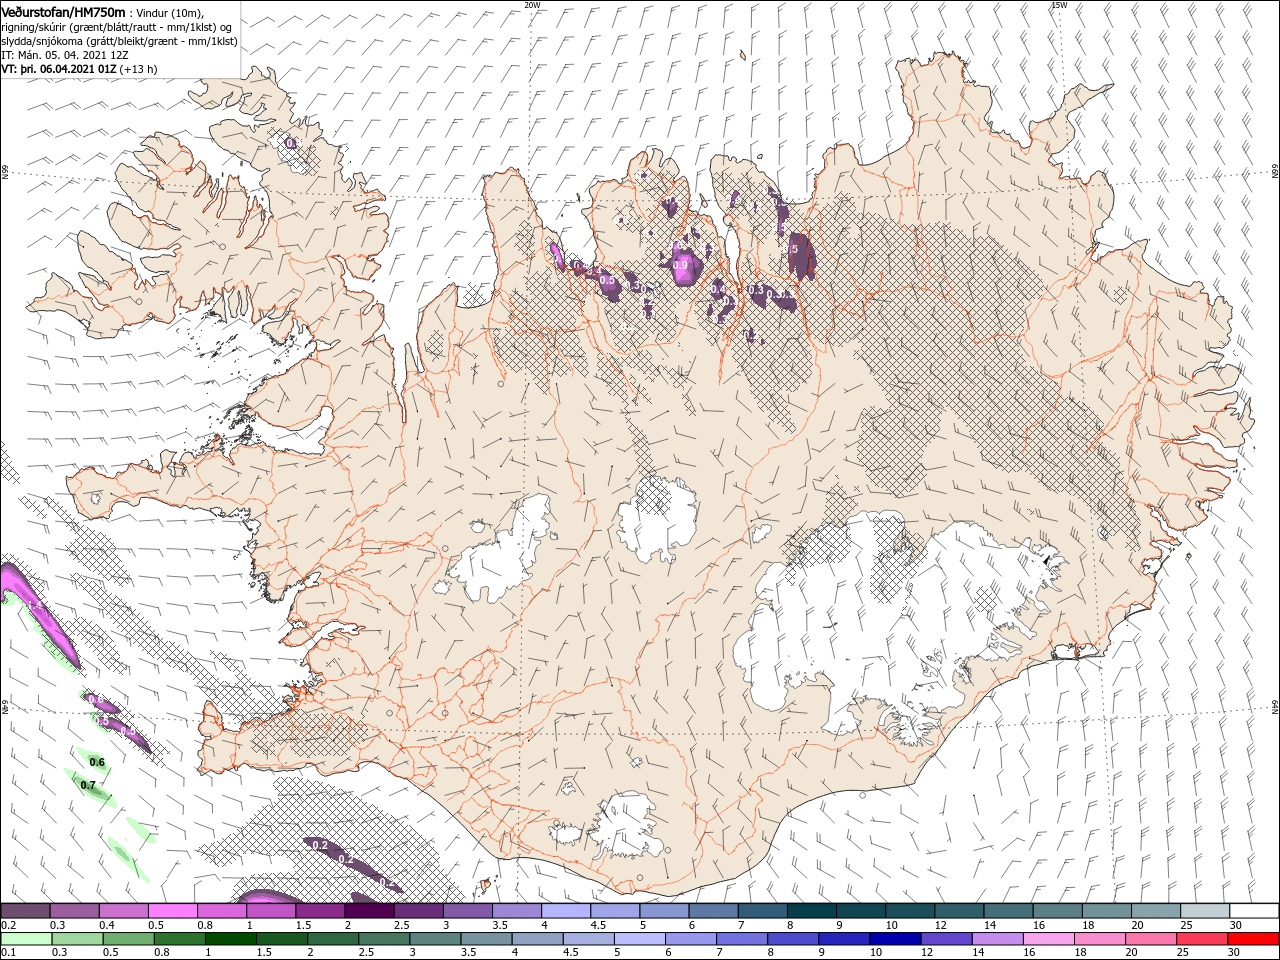Pick dark purple snow scale swatch 2
Screen dimensions: 1280x960
pos(369,911)
